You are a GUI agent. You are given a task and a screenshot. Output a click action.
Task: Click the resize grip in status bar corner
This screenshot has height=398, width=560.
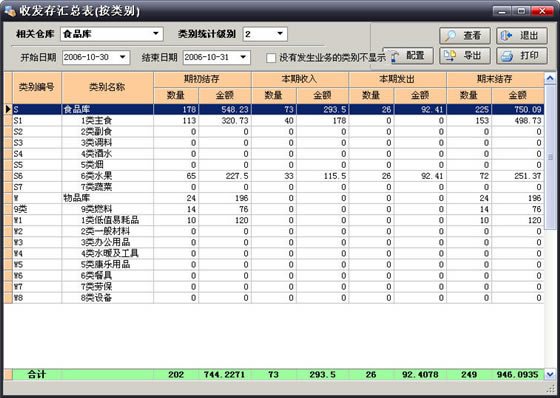550,389
